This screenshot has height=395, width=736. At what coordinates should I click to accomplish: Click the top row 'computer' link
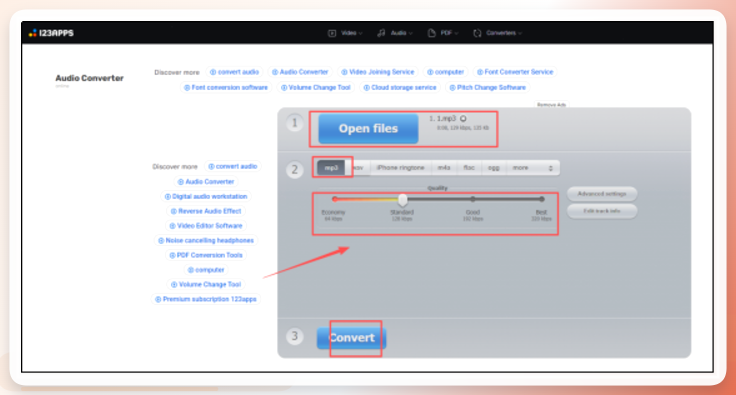(x=445, y=72)
